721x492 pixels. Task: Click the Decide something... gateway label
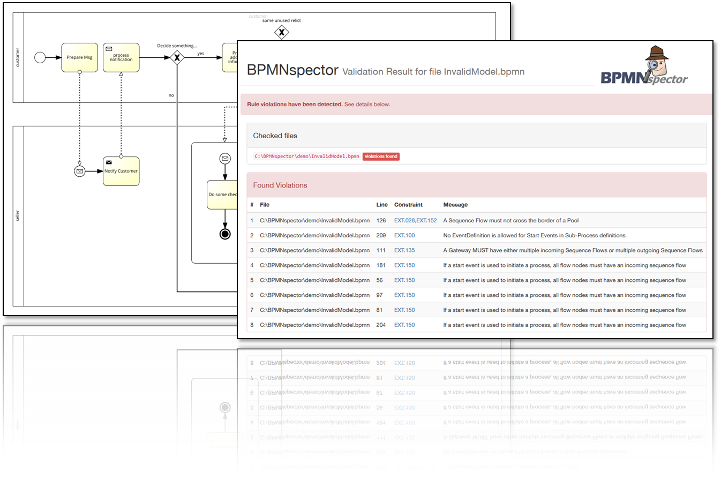(x=177, y=46)
